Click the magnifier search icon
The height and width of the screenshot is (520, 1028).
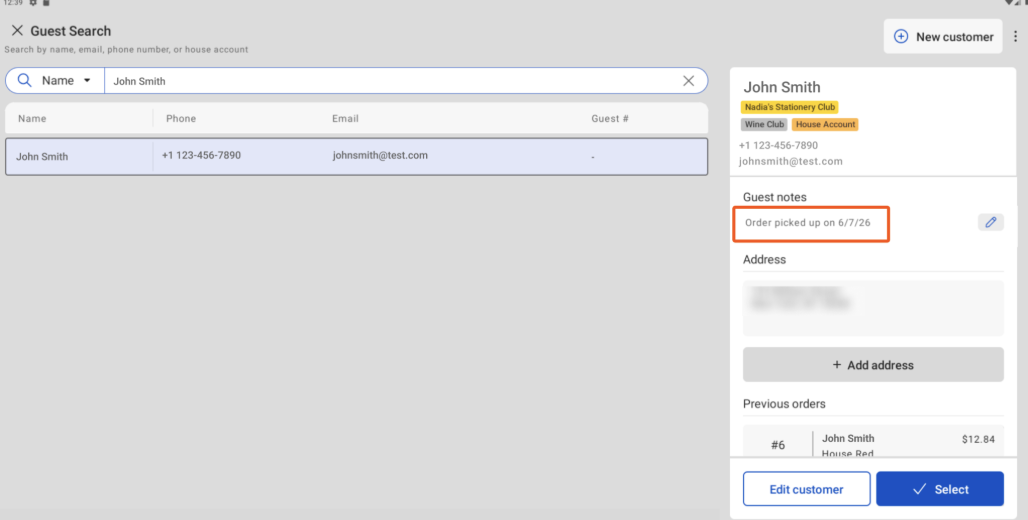tap(24, 80)
